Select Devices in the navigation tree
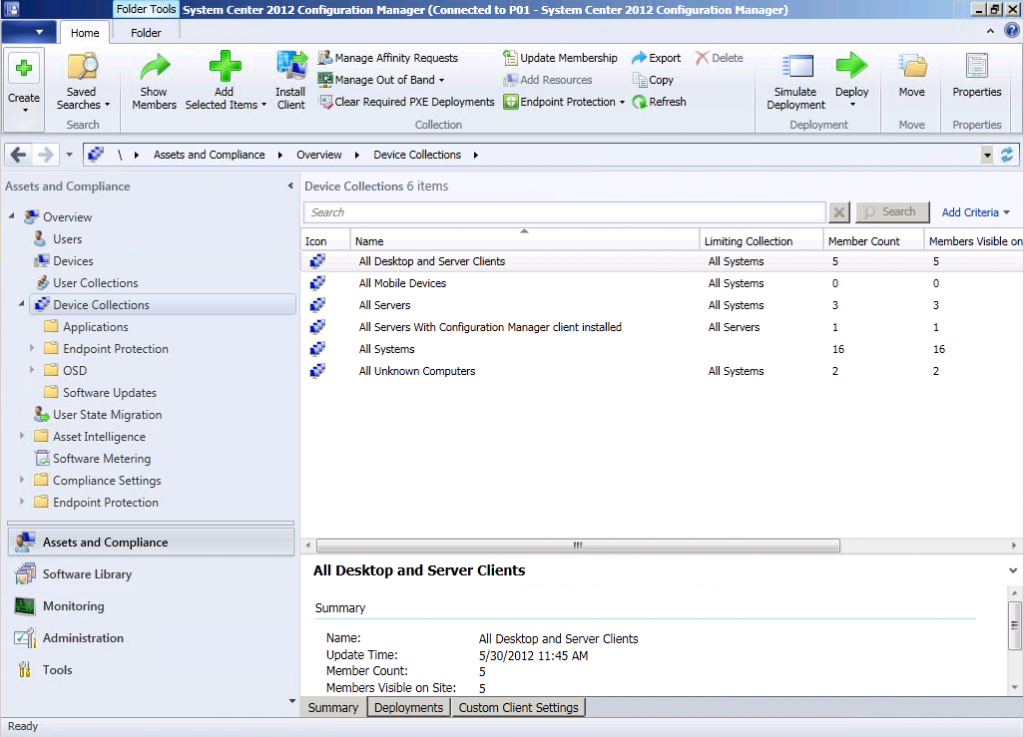Screen dimensions: 1024x737 click(72, 261)
